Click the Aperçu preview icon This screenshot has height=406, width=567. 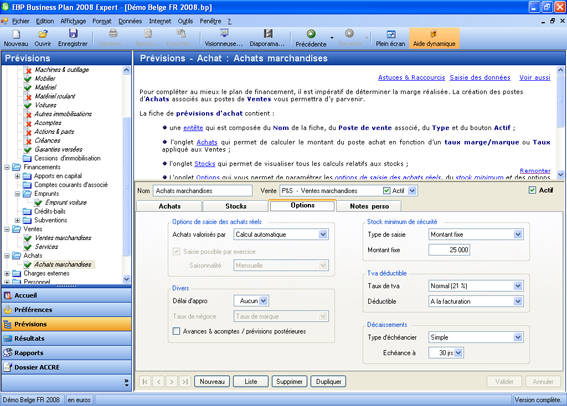pos(148,38)
